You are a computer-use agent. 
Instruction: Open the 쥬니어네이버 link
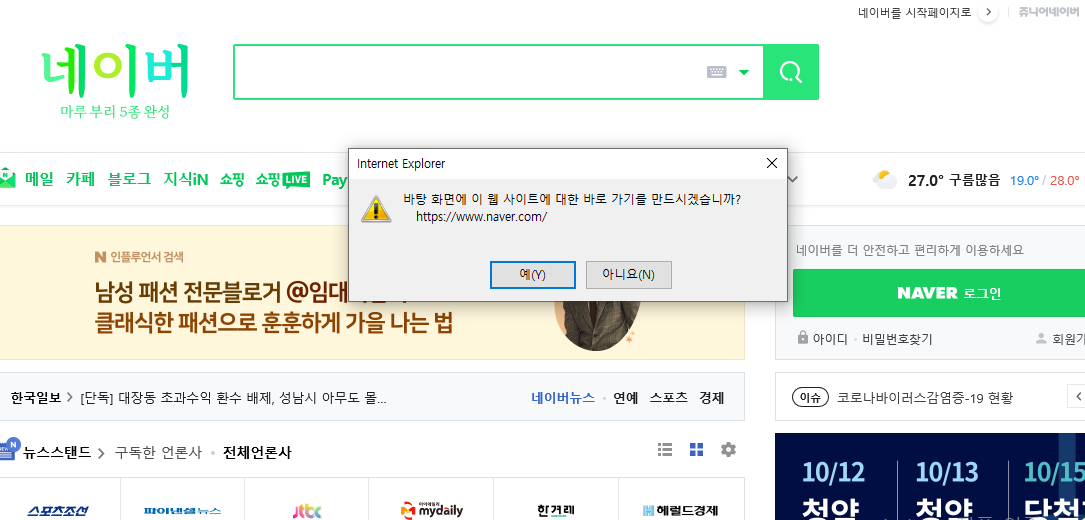tap(1049, 12)
